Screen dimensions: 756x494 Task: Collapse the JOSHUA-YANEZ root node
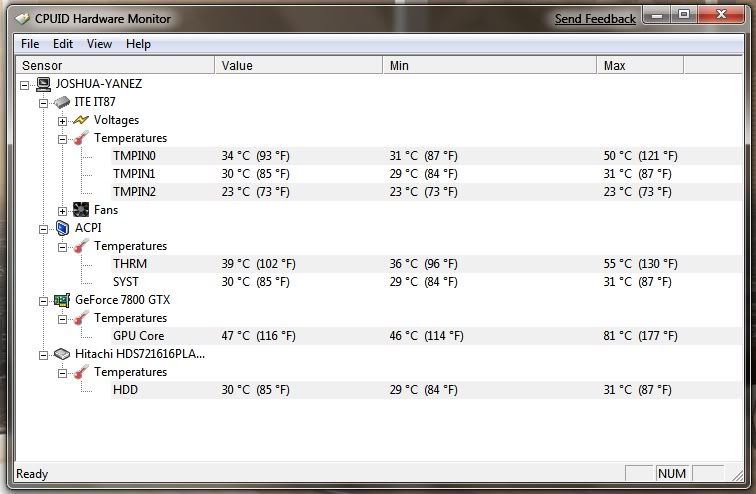[24, 85]
